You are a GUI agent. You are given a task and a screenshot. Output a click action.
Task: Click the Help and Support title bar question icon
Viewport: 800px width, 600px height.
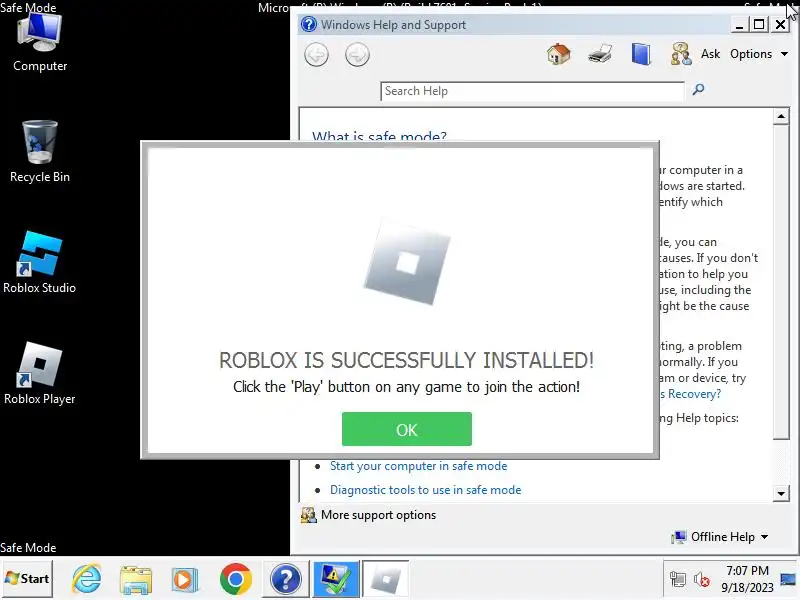point(309,24)
